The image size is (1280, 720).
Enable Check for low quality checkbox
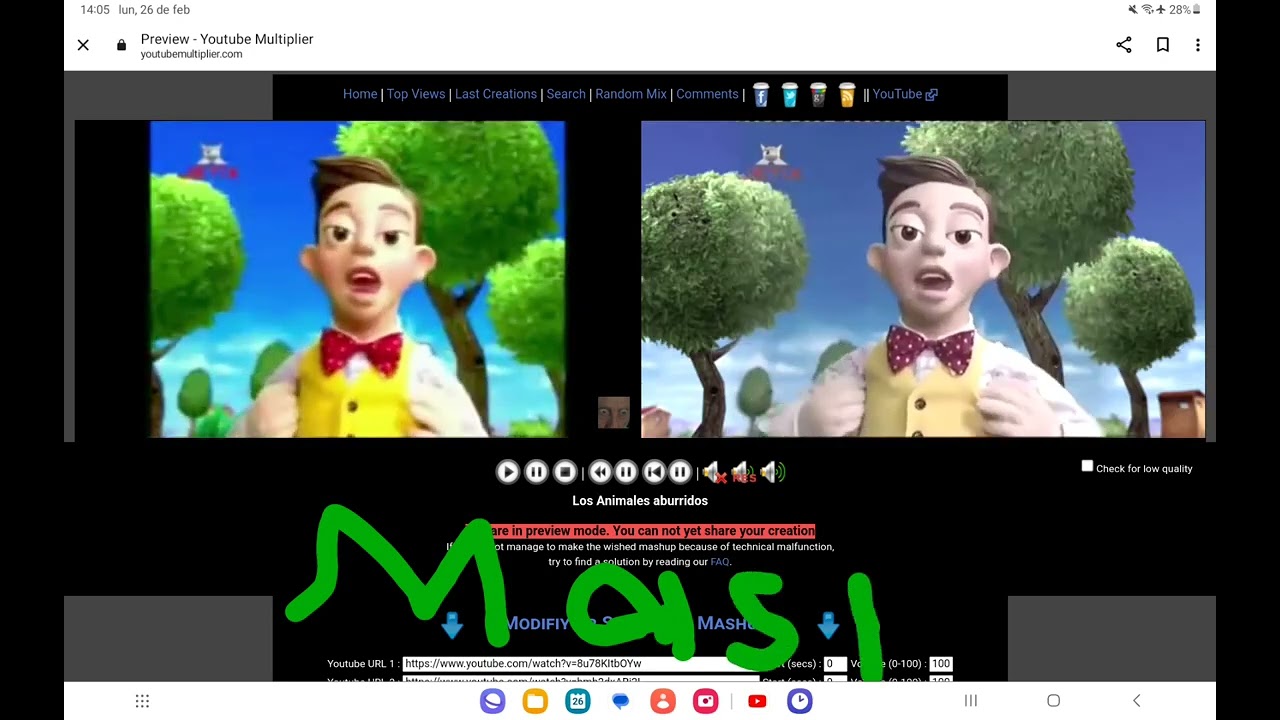(1087, 466)
